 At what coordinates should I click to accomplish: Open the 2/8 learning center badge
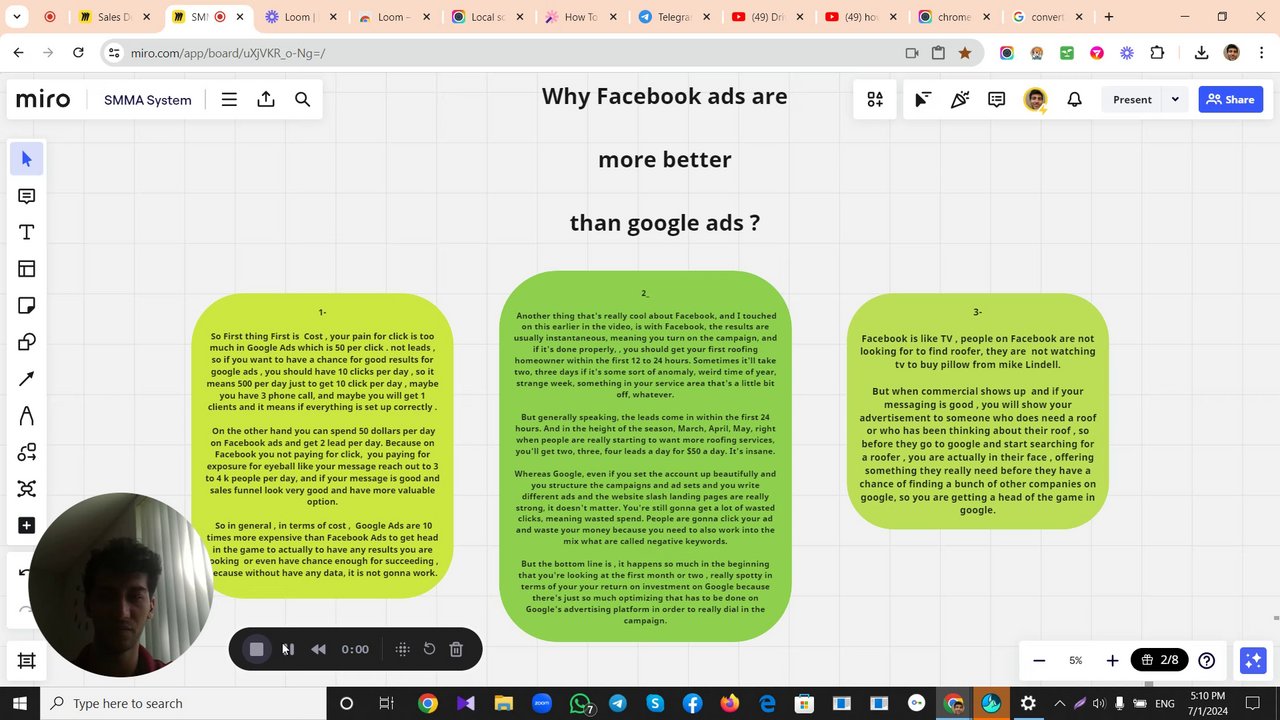pos(1160,660)
